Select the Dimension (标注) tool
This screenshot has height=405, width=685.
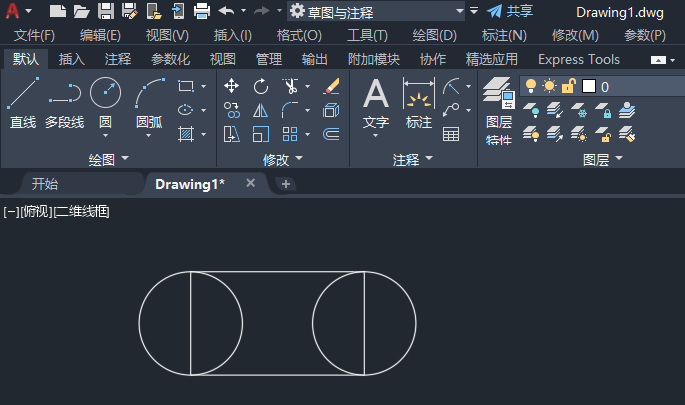coord(419,103)
